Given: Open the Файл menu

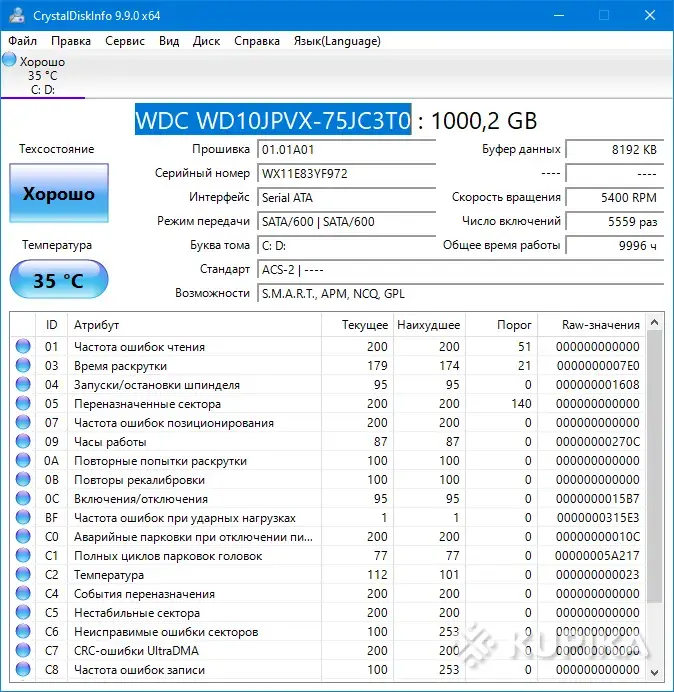Looking at the screenshot, I should point(23,41).
